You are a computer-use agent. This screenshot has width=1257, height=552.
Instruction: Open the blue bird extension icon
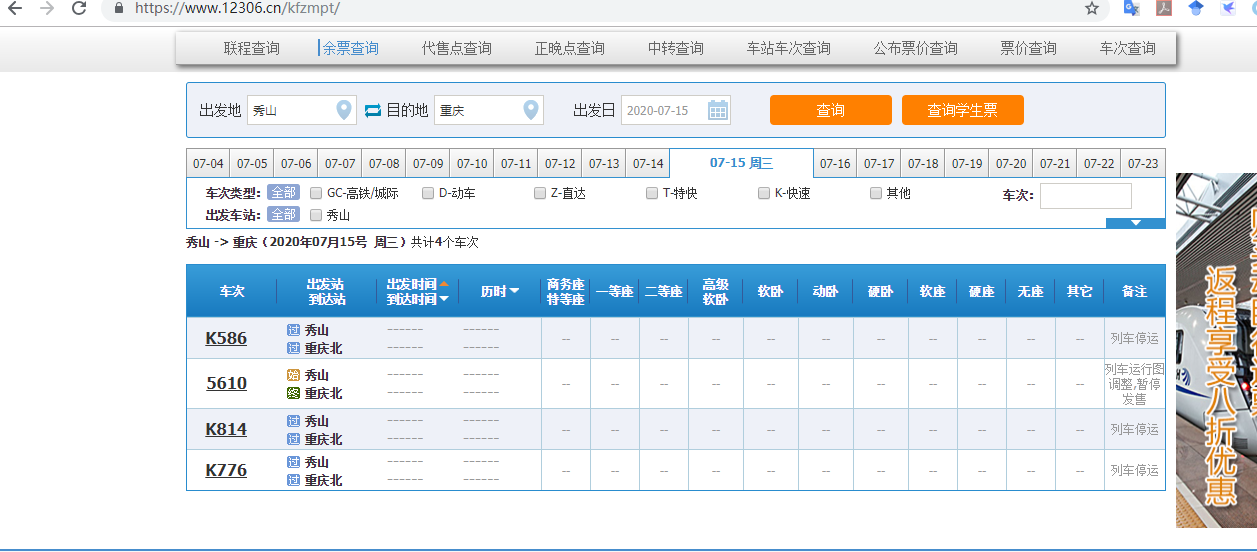1228,8
